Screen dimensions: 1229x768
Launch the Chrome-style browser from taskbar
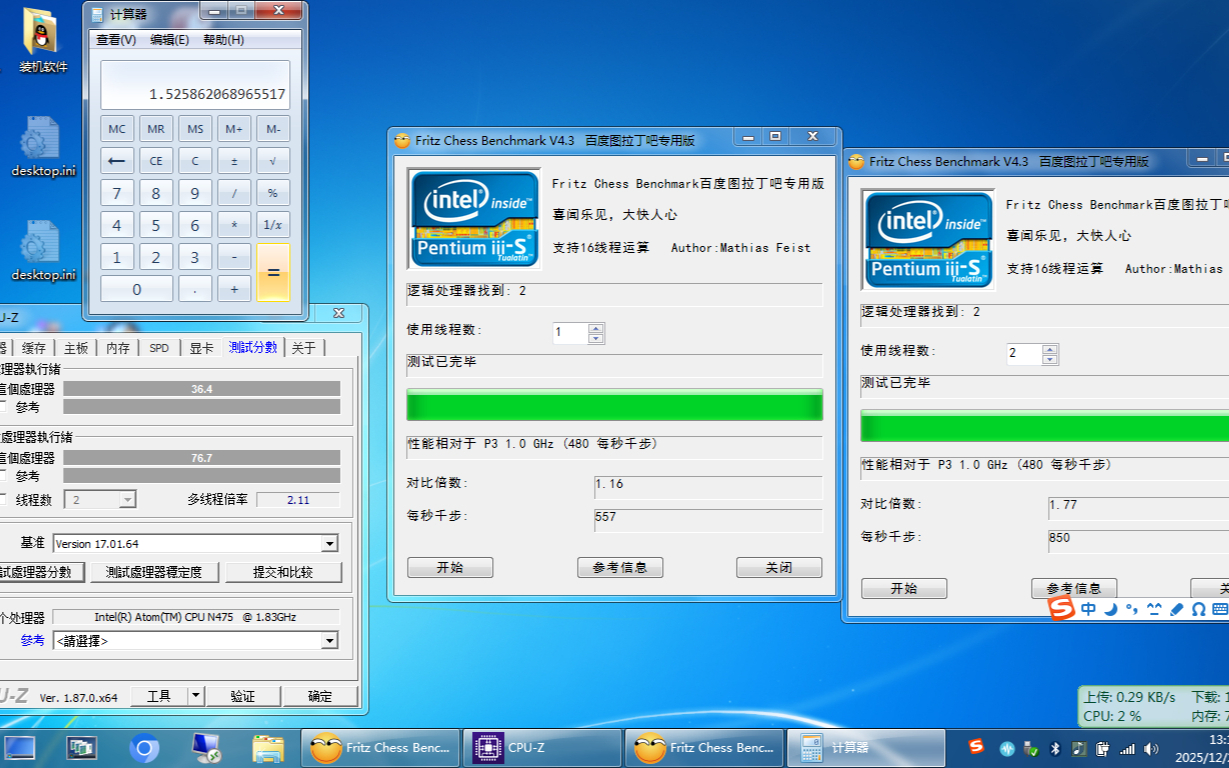coord(144,748)
